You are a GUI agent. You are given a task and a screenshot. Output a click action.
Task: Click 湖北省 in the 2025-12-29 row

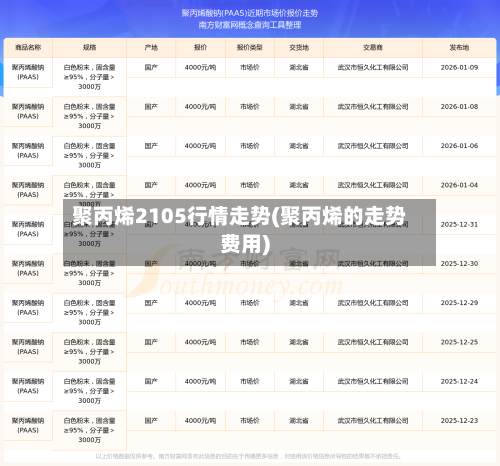[299, 303]
